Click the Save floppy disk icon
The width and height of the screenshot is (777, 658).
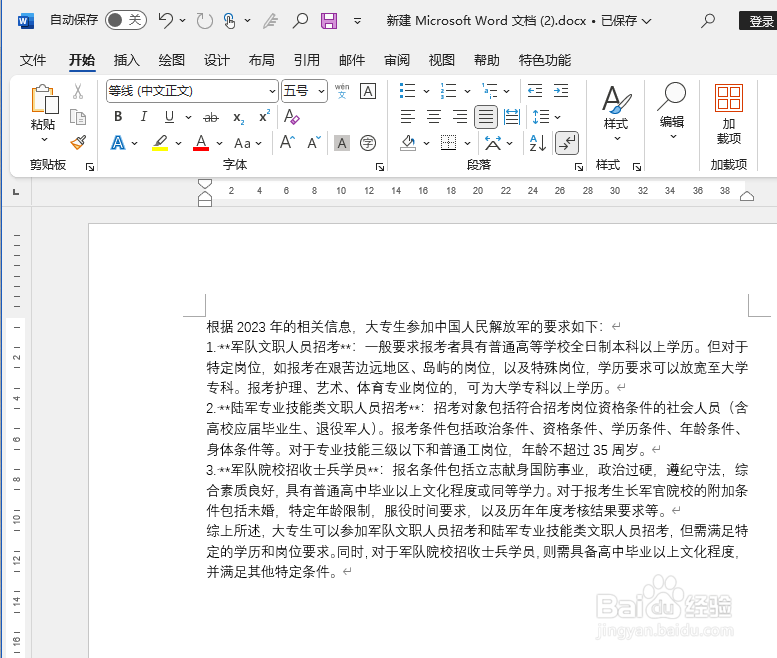coord(329,21)
